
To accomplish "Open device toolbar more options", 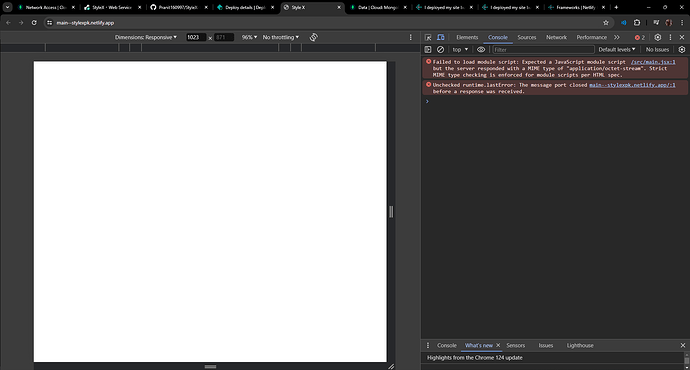I will [411, 37].
